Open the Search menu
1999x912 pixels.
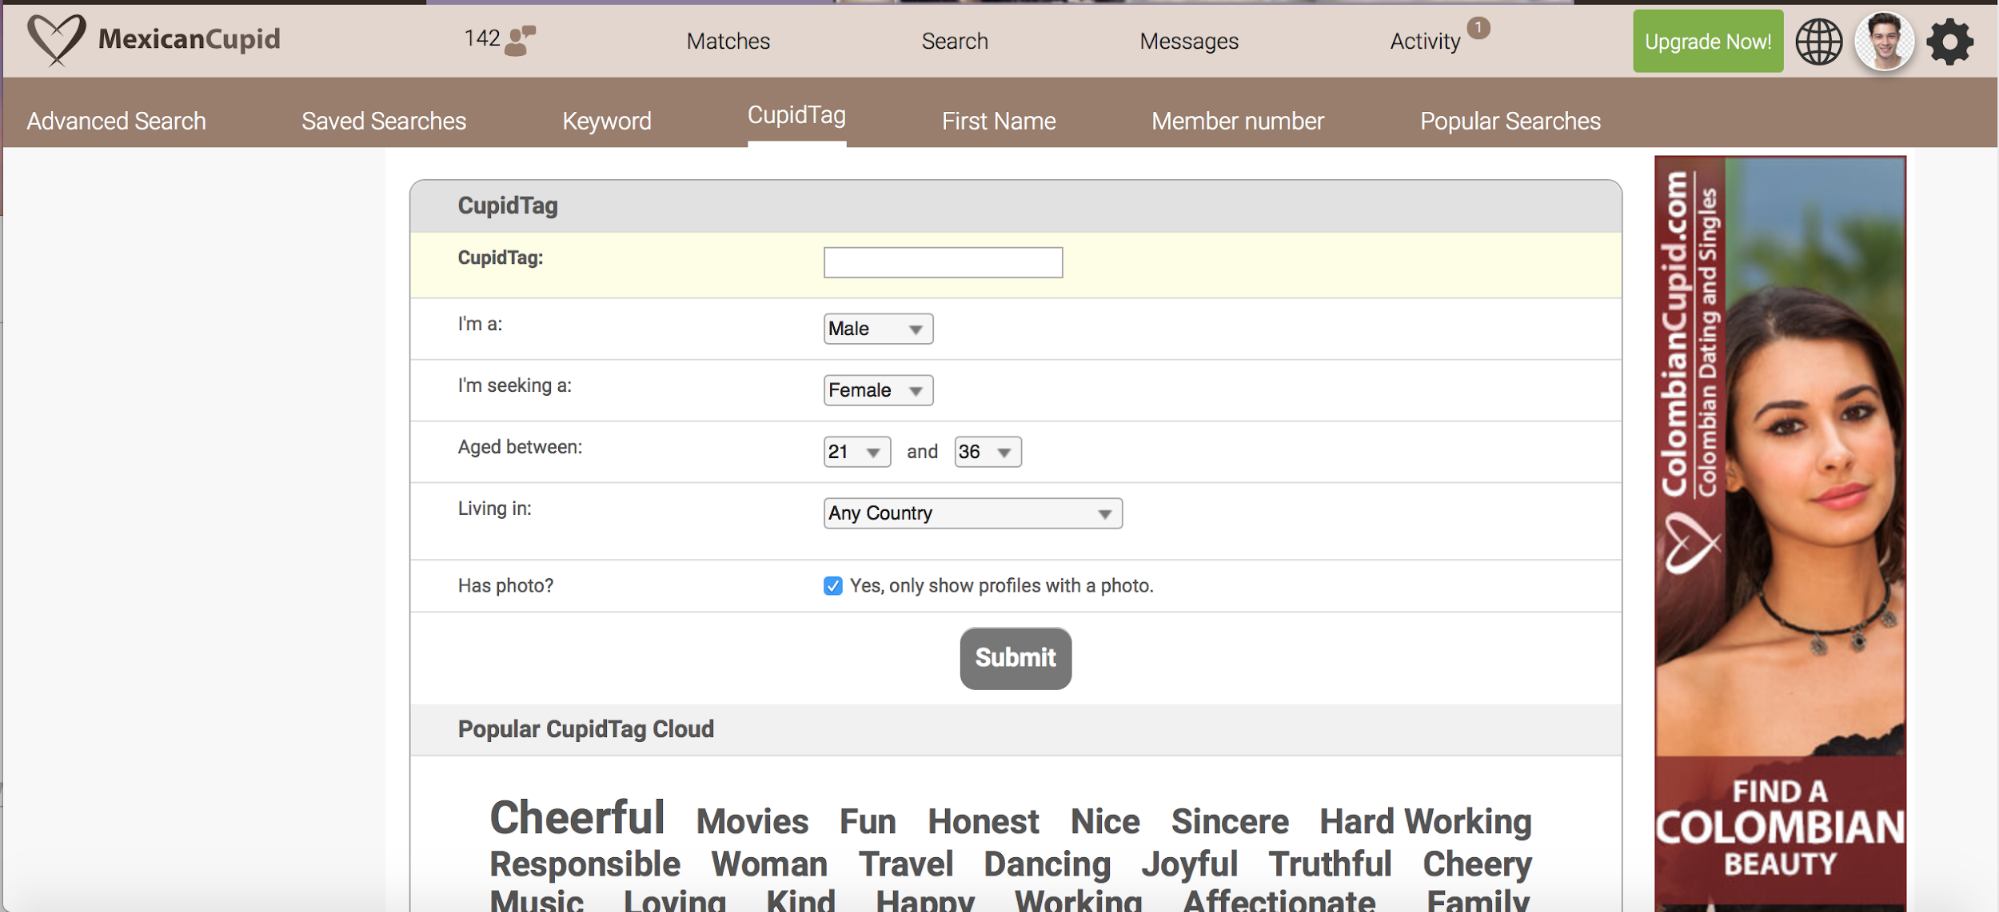point(955,41)
